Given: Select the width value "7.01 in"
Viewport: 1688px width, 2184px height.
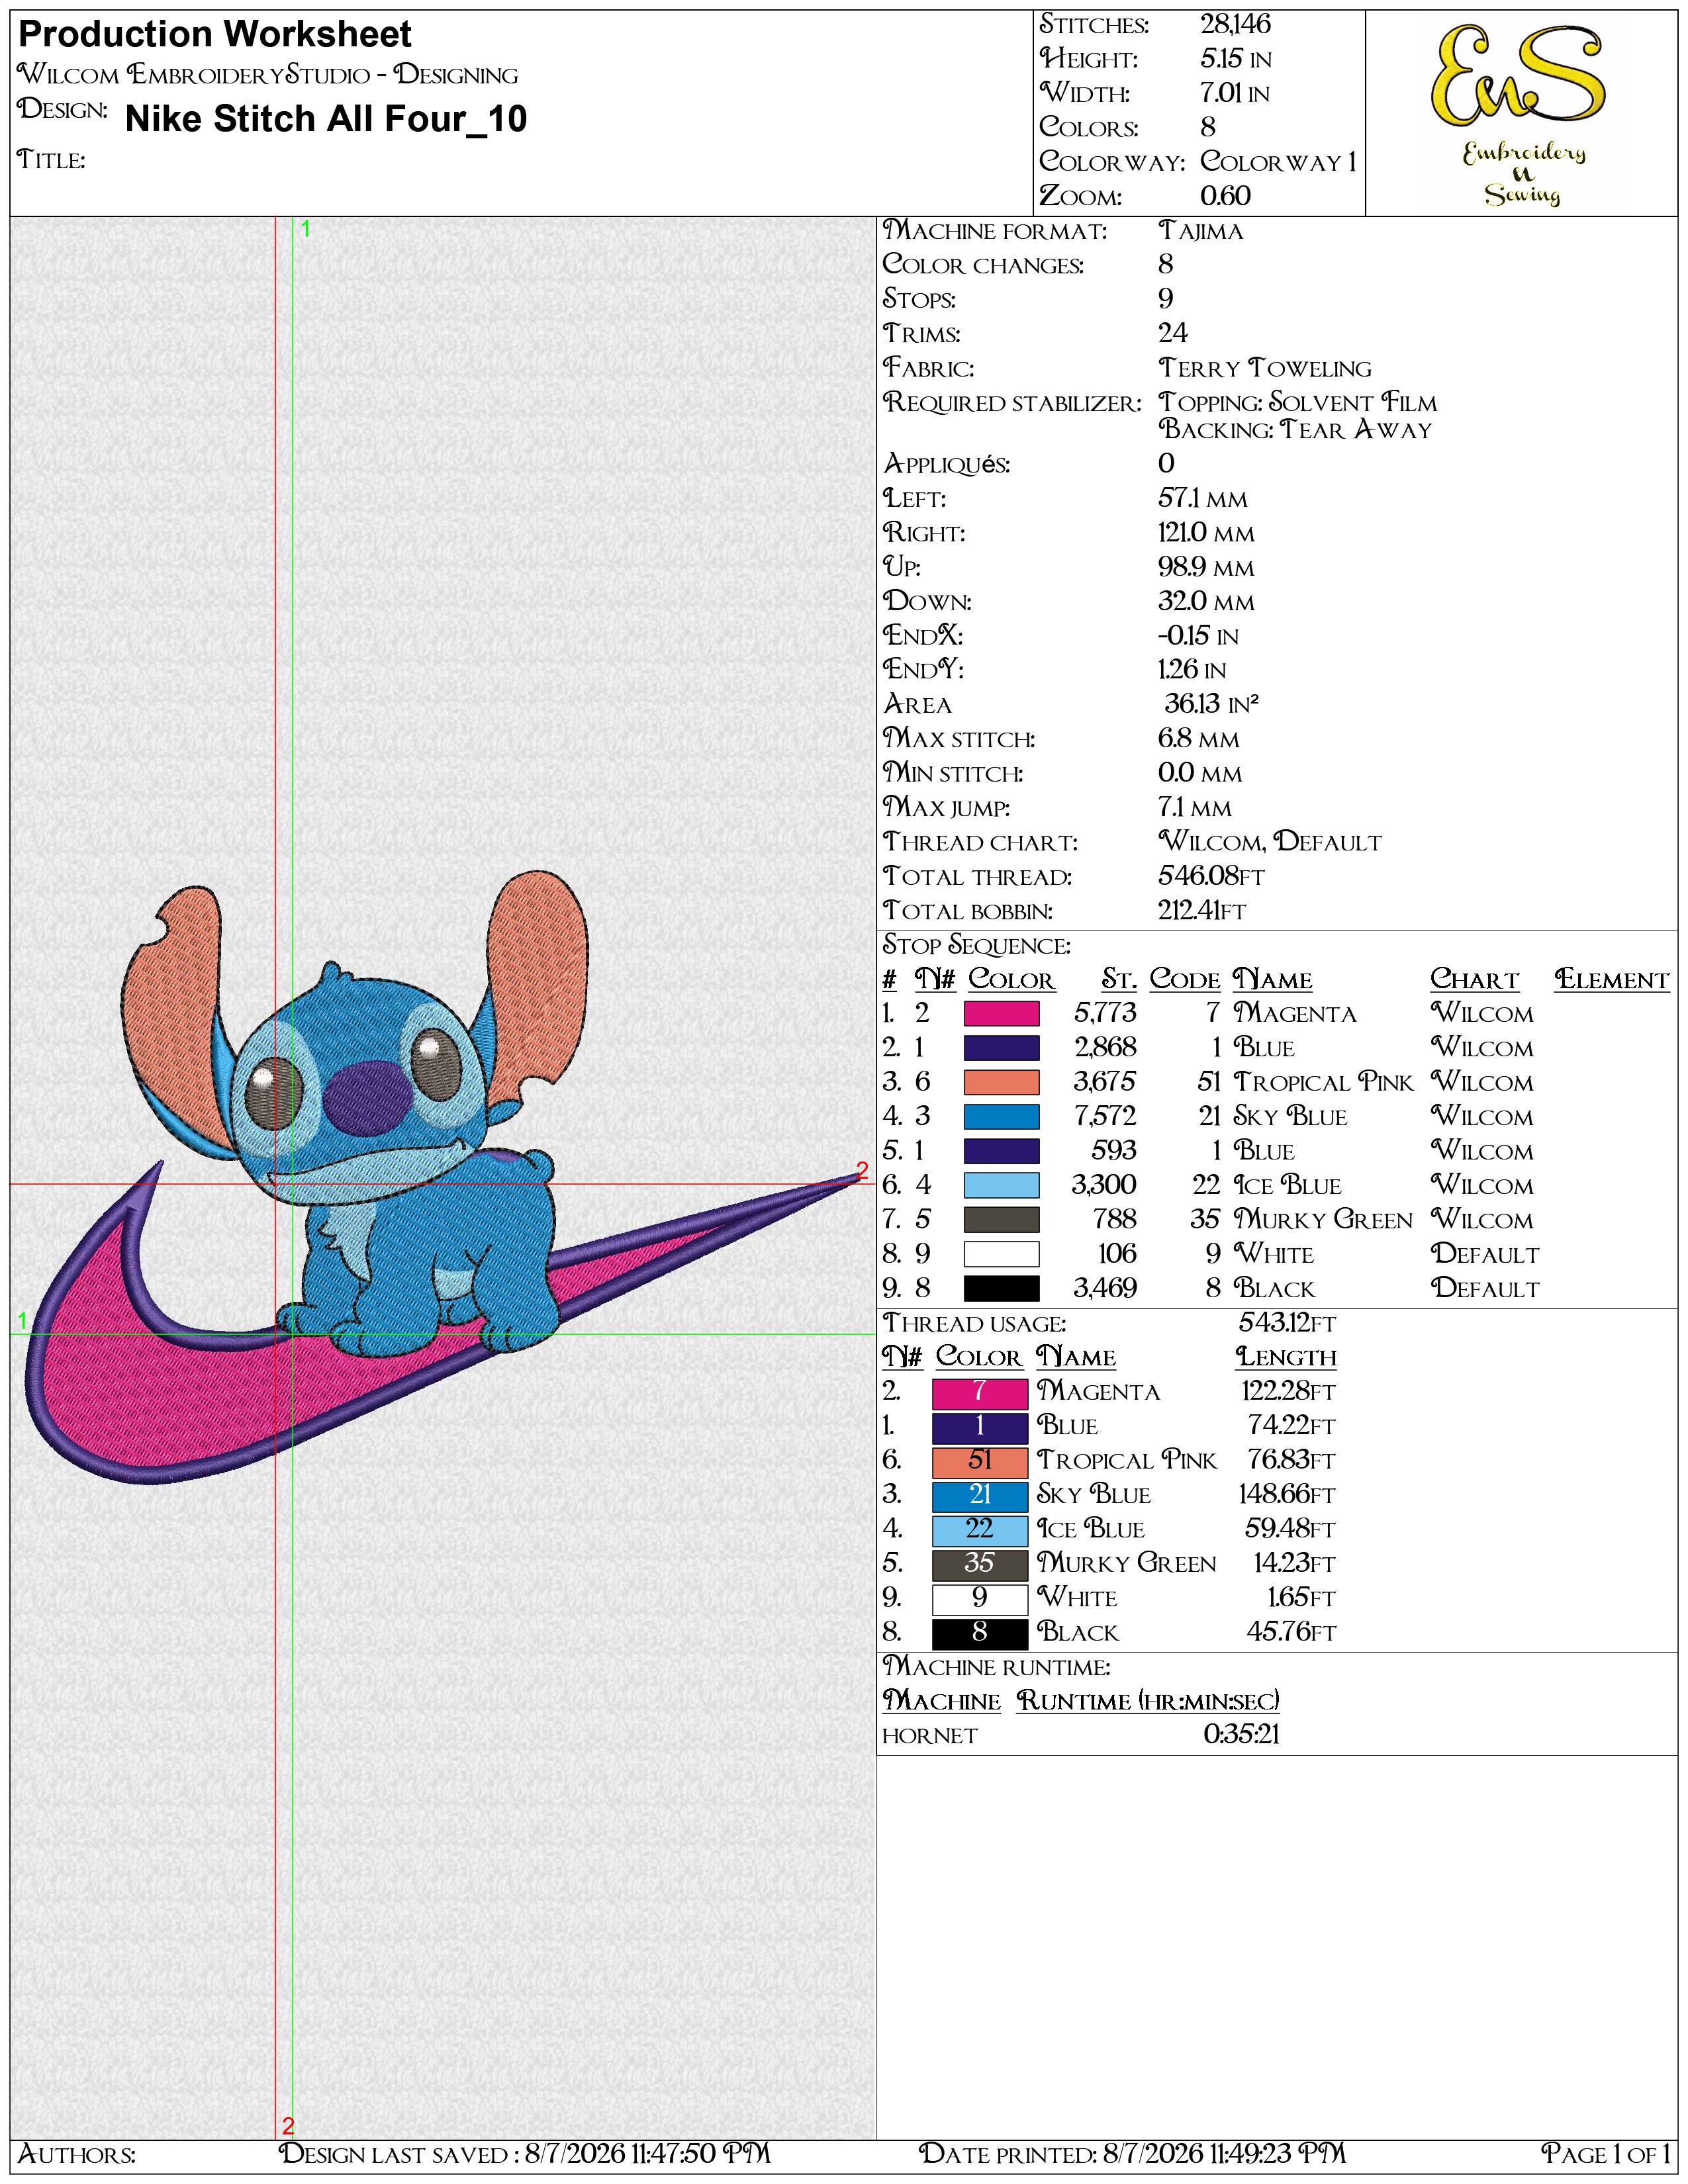Looking at the screenshot, I should [1235, 93].
